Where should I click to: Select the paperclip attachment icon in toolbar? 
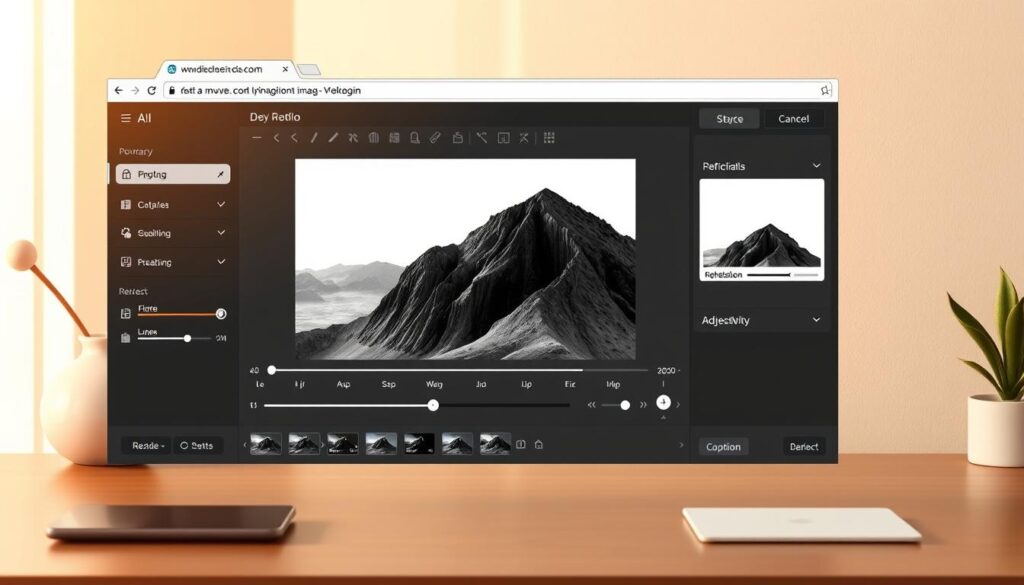click(x=435, y=138)
